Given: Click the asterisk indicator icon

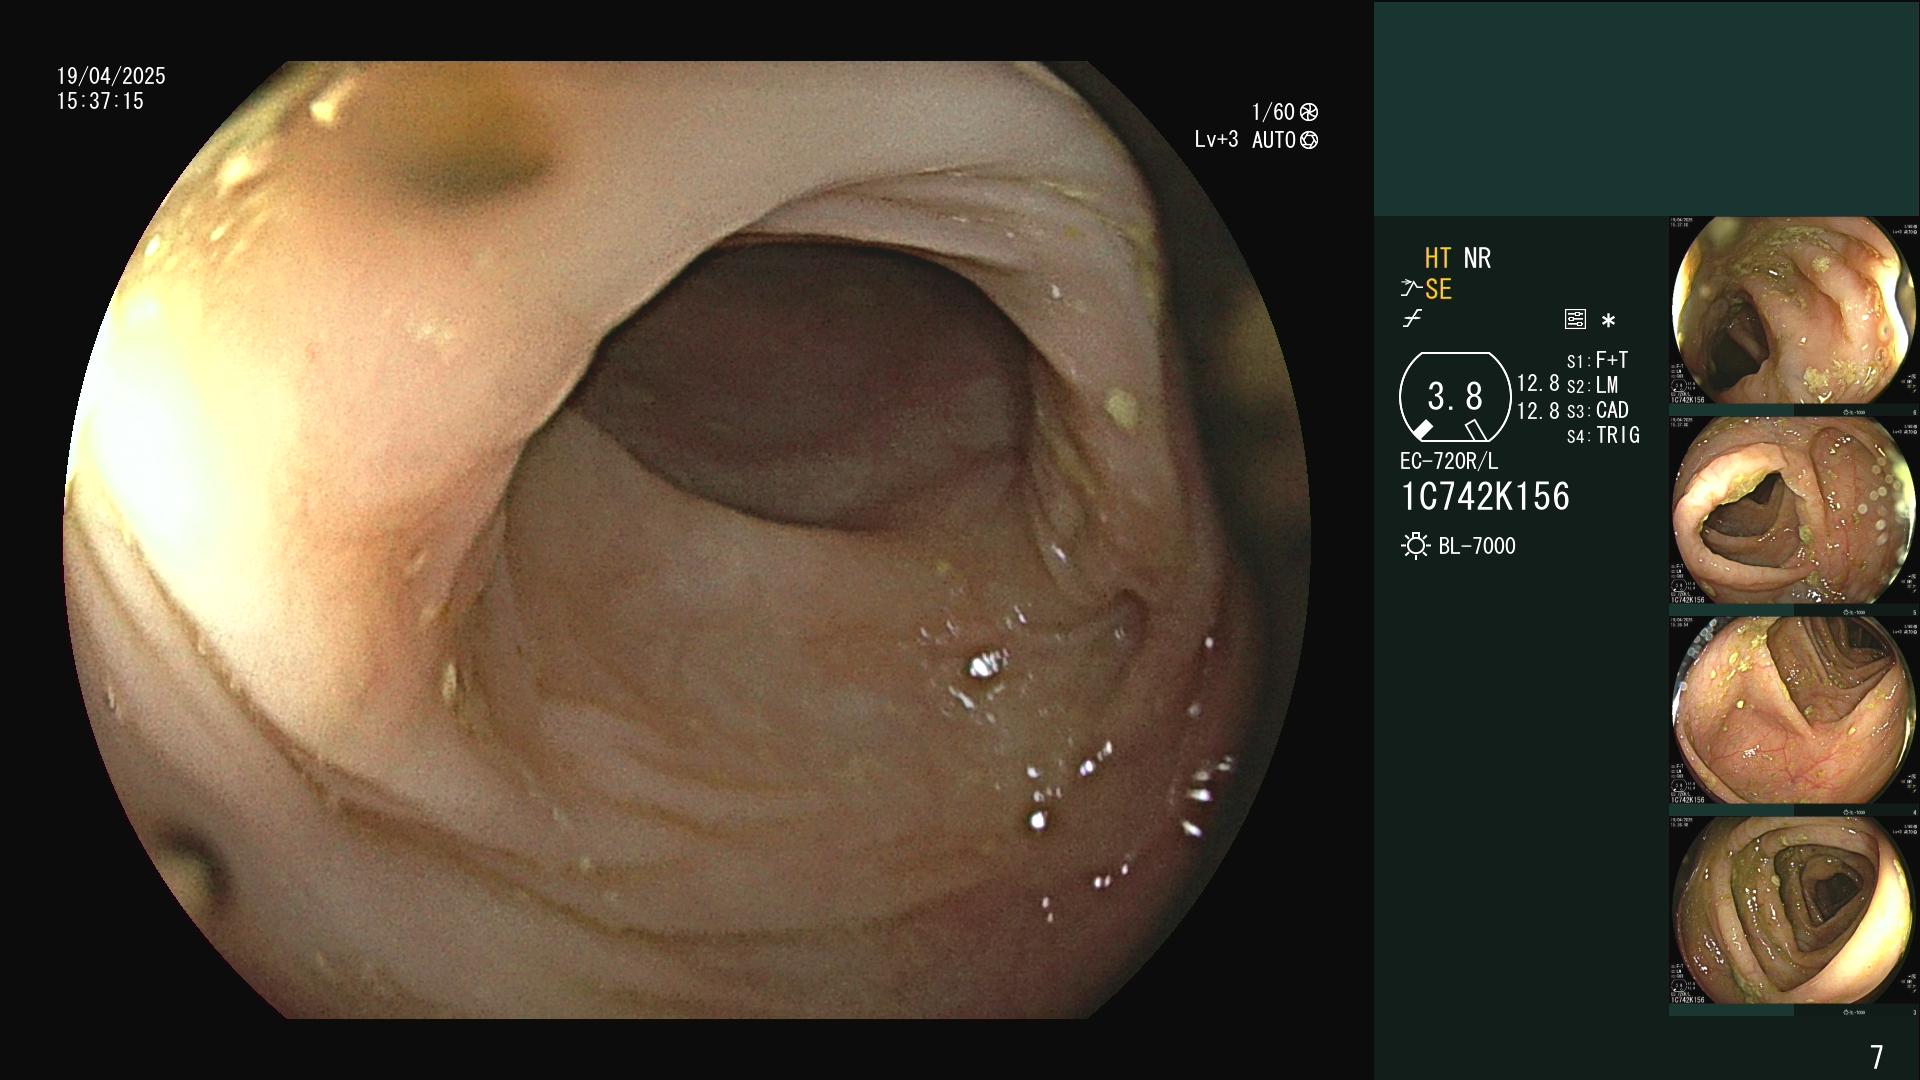Looking at the screenshot, I should pos(1608,321).
